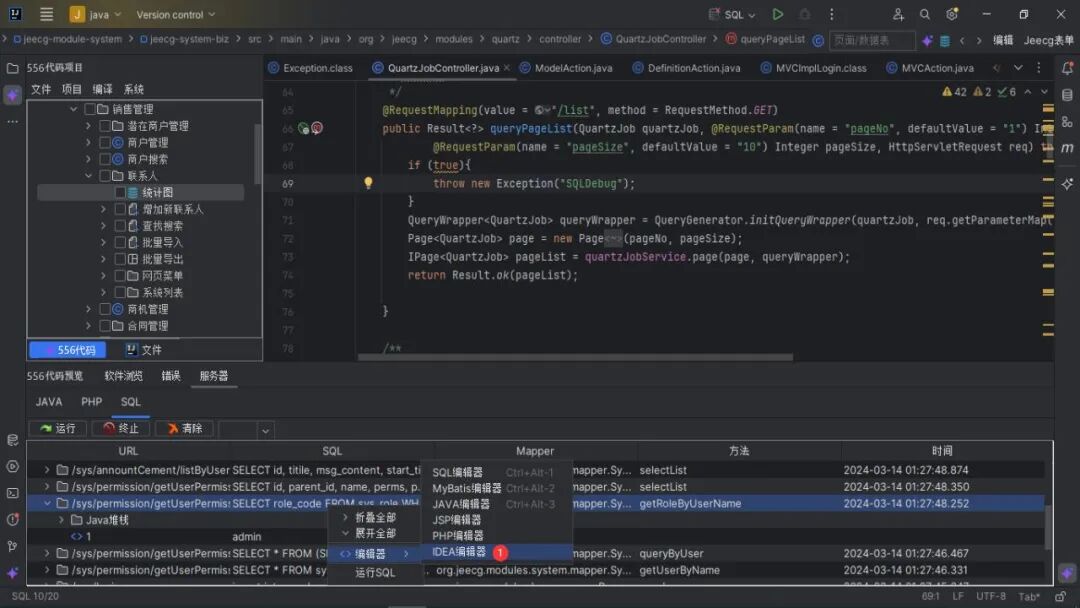The width and height of the screenshot is (1080, 608).
Task: Click the green Run icon in top toolbar
Action: [778, 14]
